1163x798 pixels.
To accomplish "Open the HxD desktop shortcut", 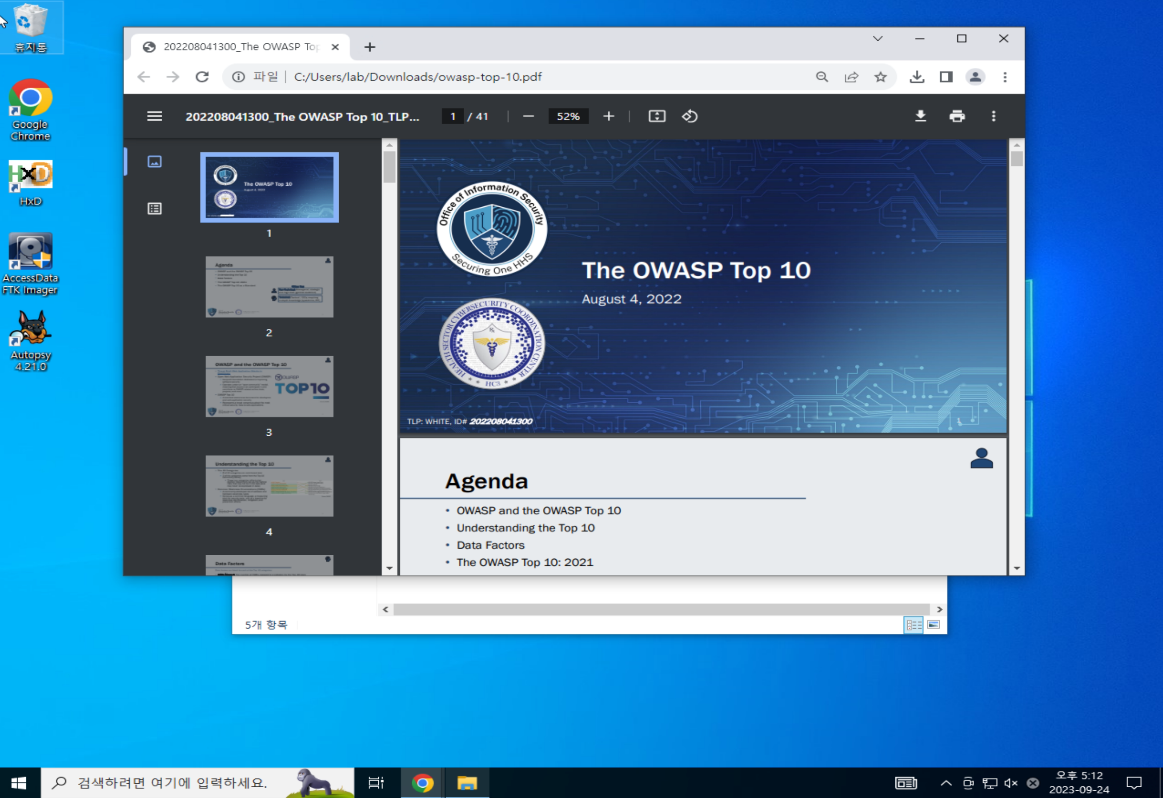I will pyautogui.click(x=30, y=184).
